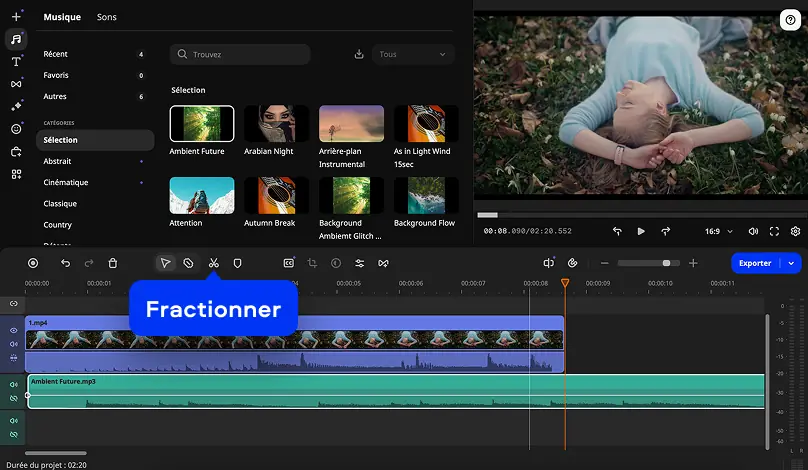
Task: Open the transition wizard icon
Action: pos(383,263)
